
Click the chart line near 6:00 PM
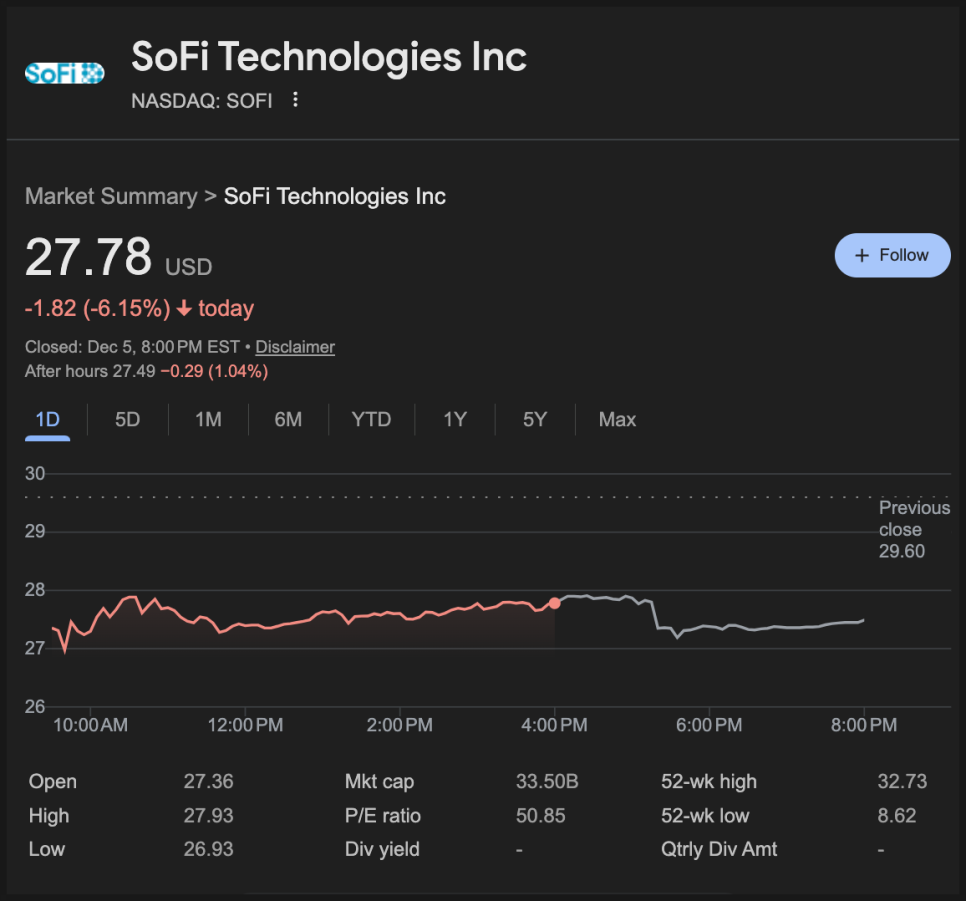coord(708,627)
